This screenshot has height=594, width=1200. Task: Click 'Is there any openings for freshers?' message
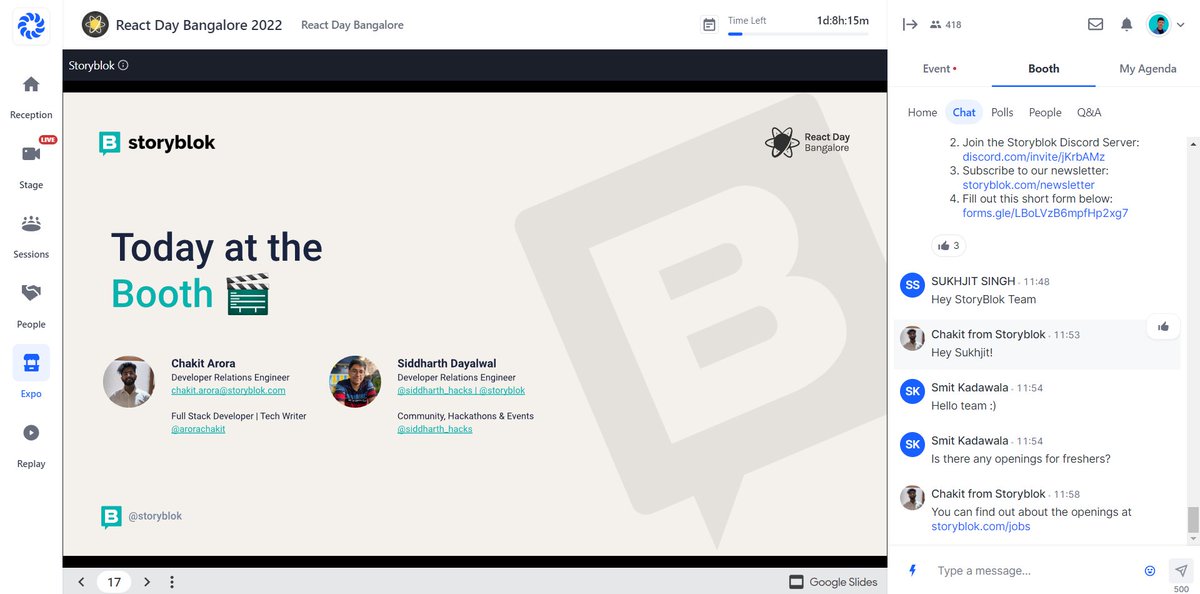[x=1021, y=459]
